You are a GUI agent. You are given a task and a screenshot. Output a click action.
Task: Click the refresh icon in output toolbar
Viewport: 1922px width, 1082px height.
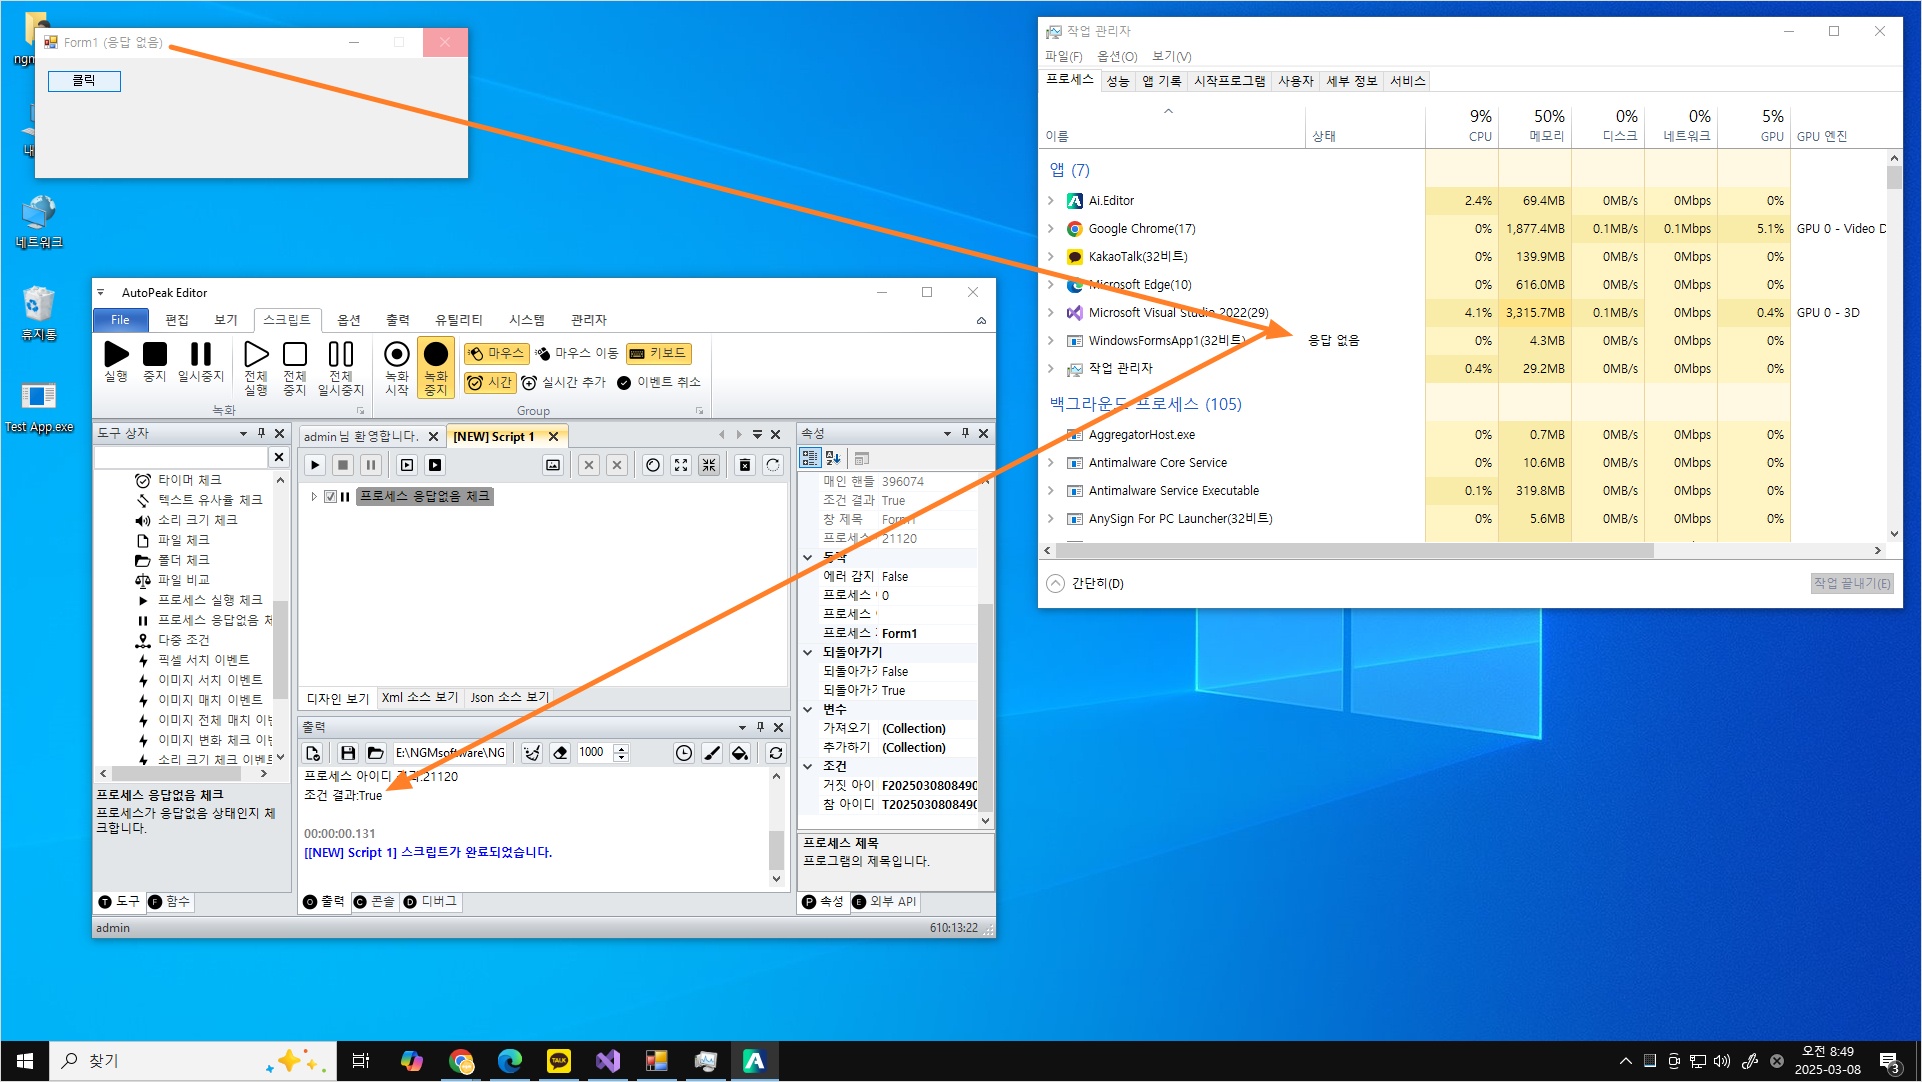(x=775, y=753)
